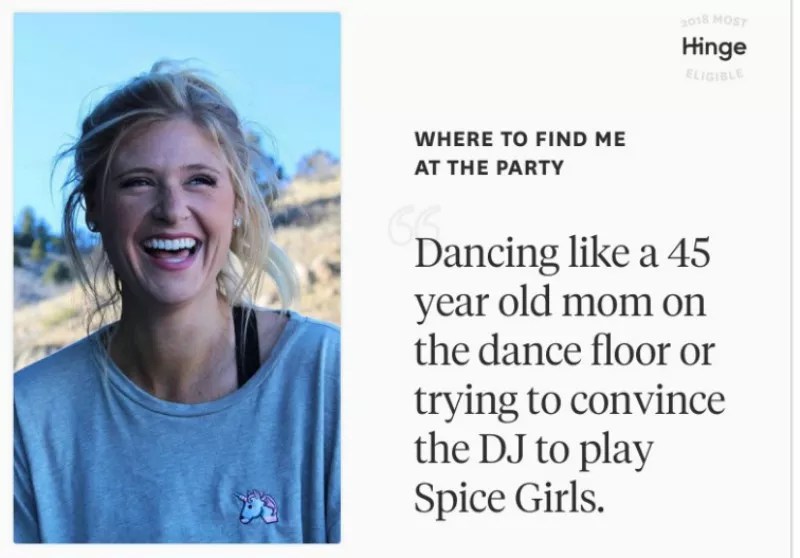The image size is (800, 558).
Task: Click the 'trying to convince' line
Action: 569,400
